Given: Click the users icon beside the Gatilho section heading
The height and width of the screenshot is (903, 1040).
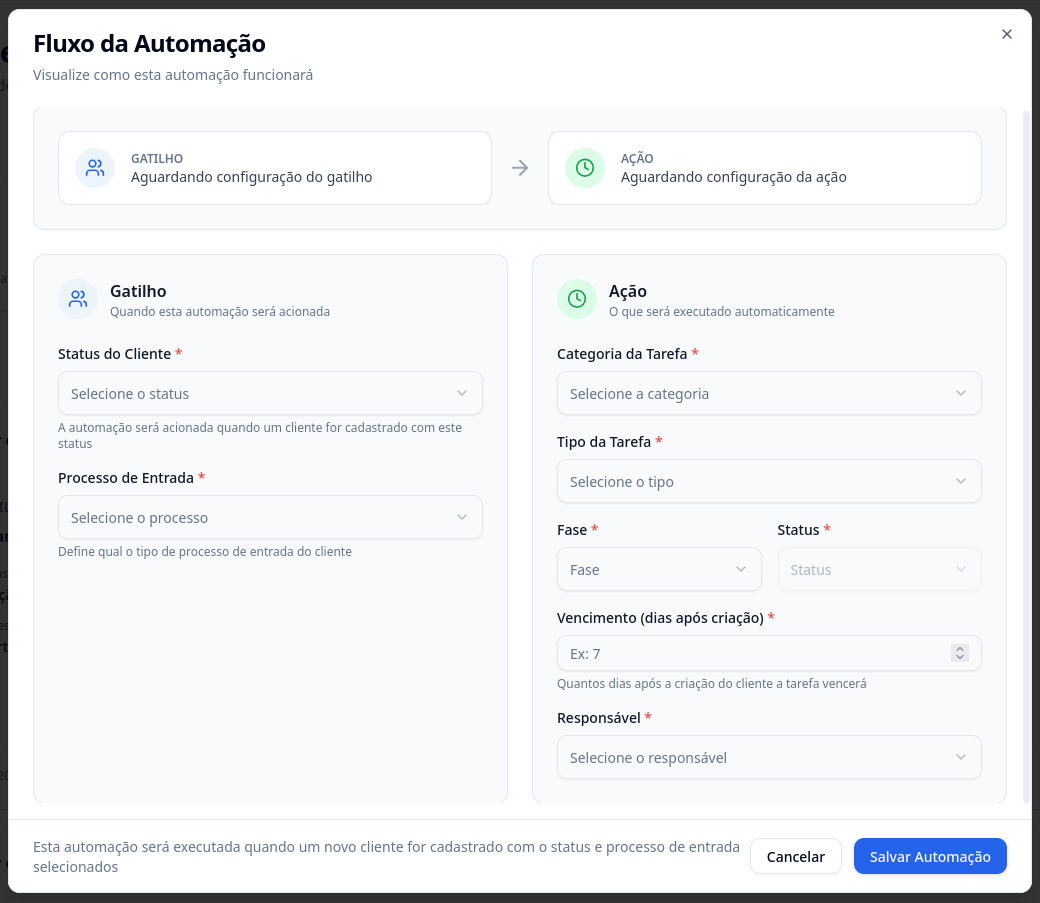Looking at the screenshot, I should (78, 299).
